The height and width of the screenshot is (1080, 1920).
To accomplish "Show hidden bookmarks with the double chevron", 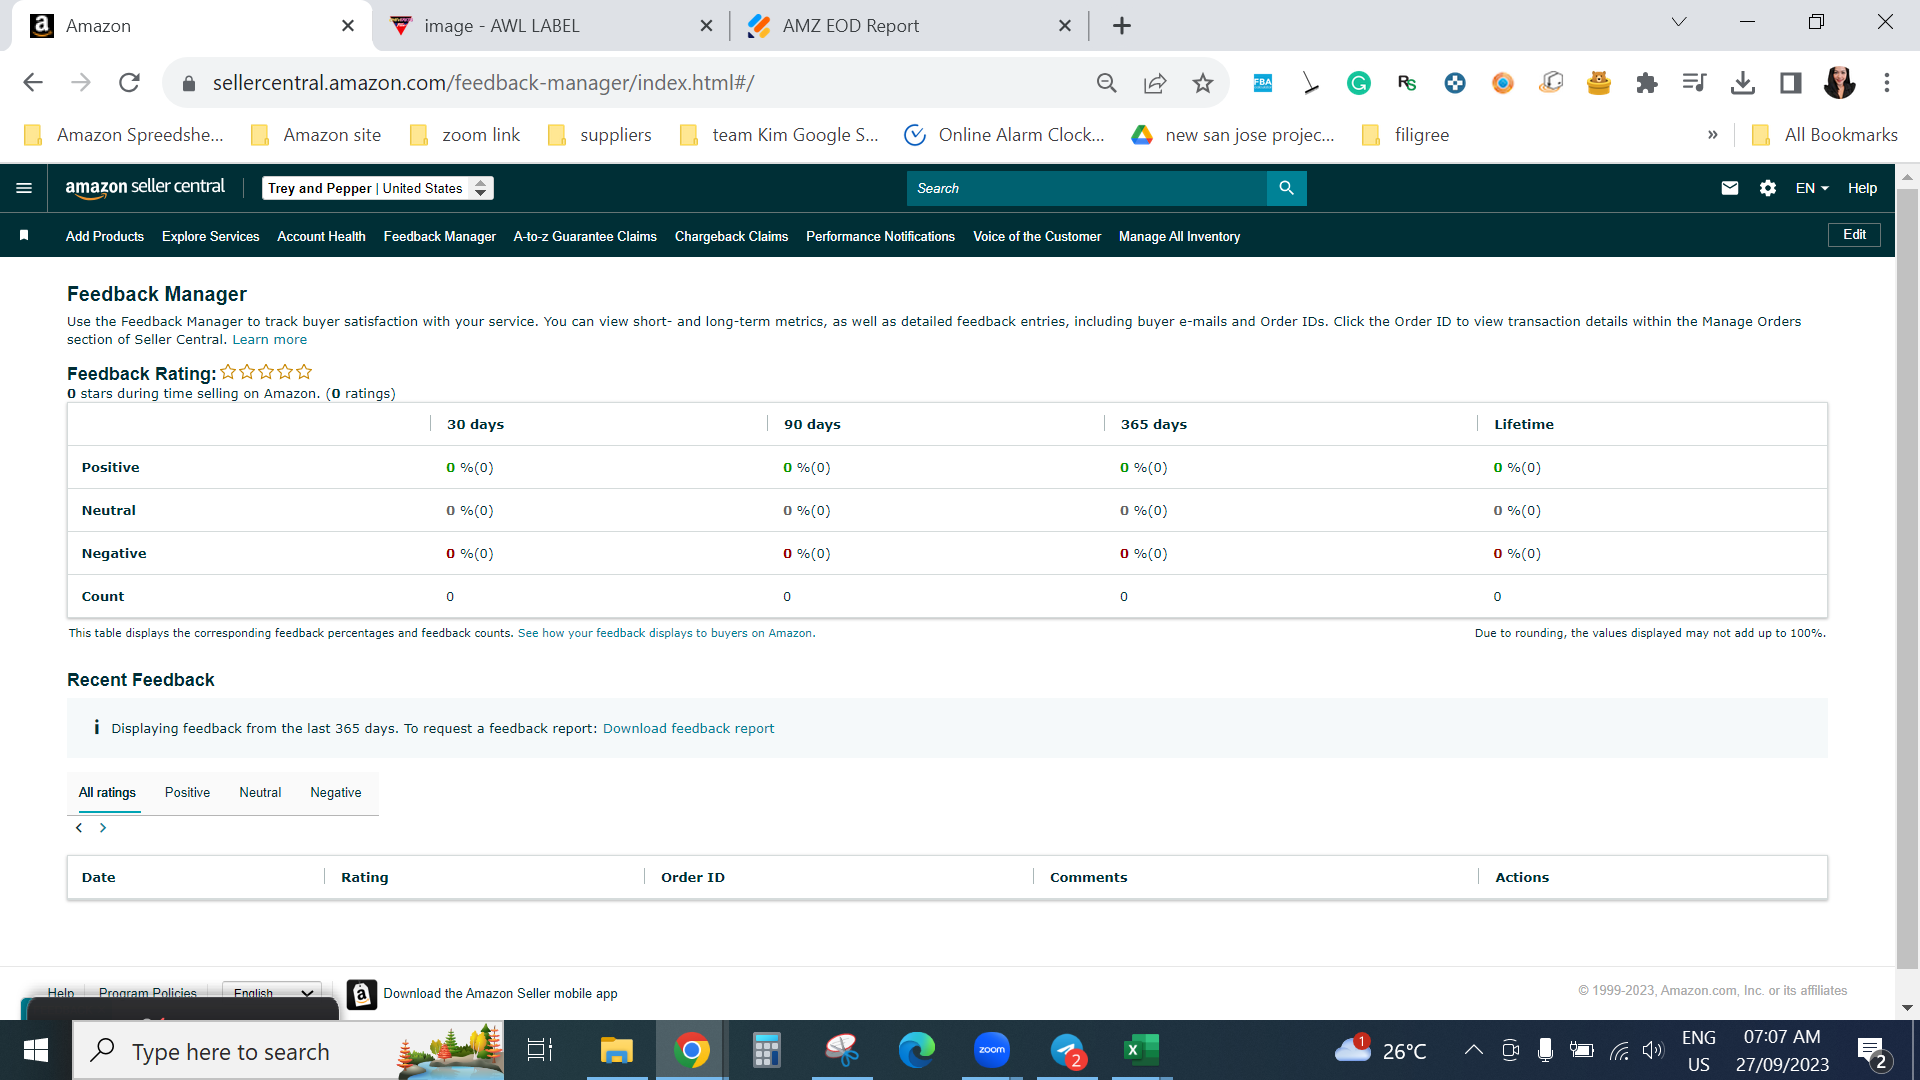I will tap(1712, 135).
